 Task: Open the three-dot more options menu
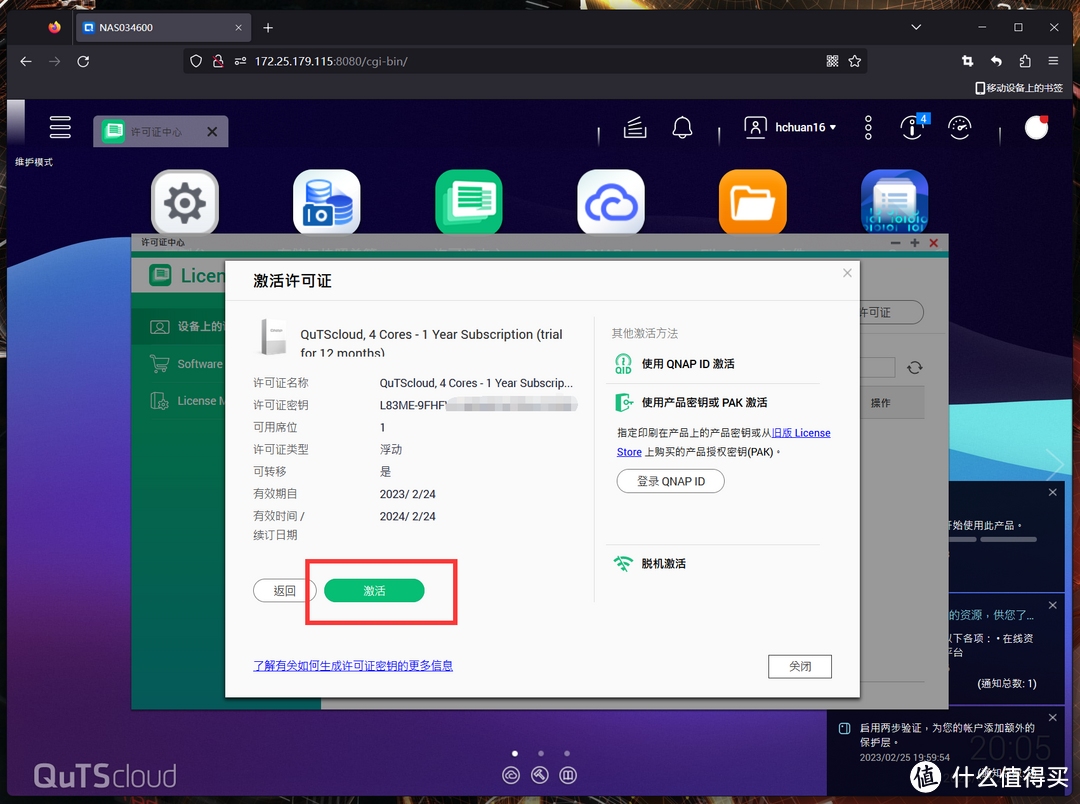[868, 127]
